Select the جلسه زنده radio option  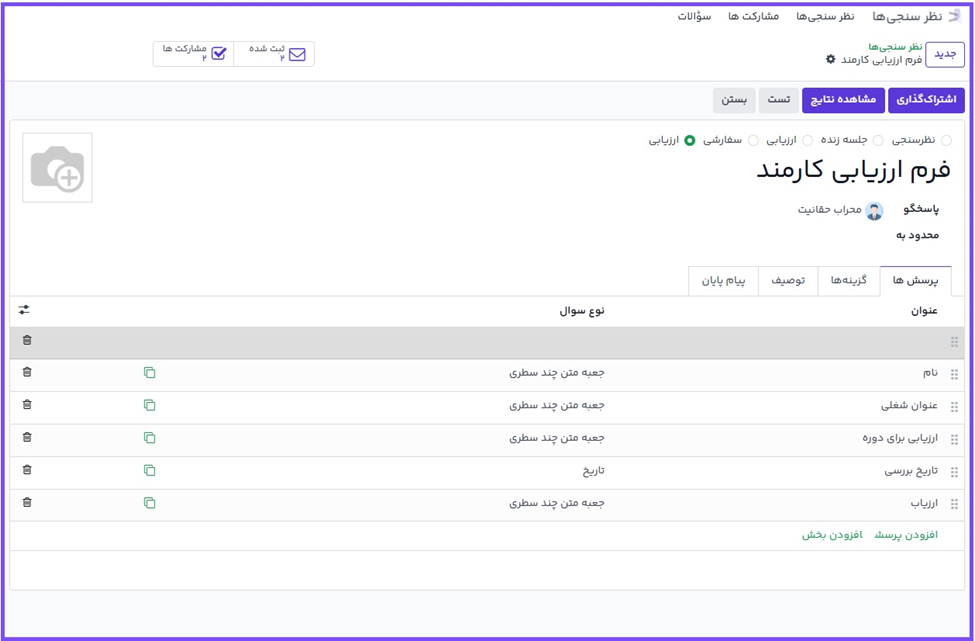pyautogui.click(x=878, y=141)
